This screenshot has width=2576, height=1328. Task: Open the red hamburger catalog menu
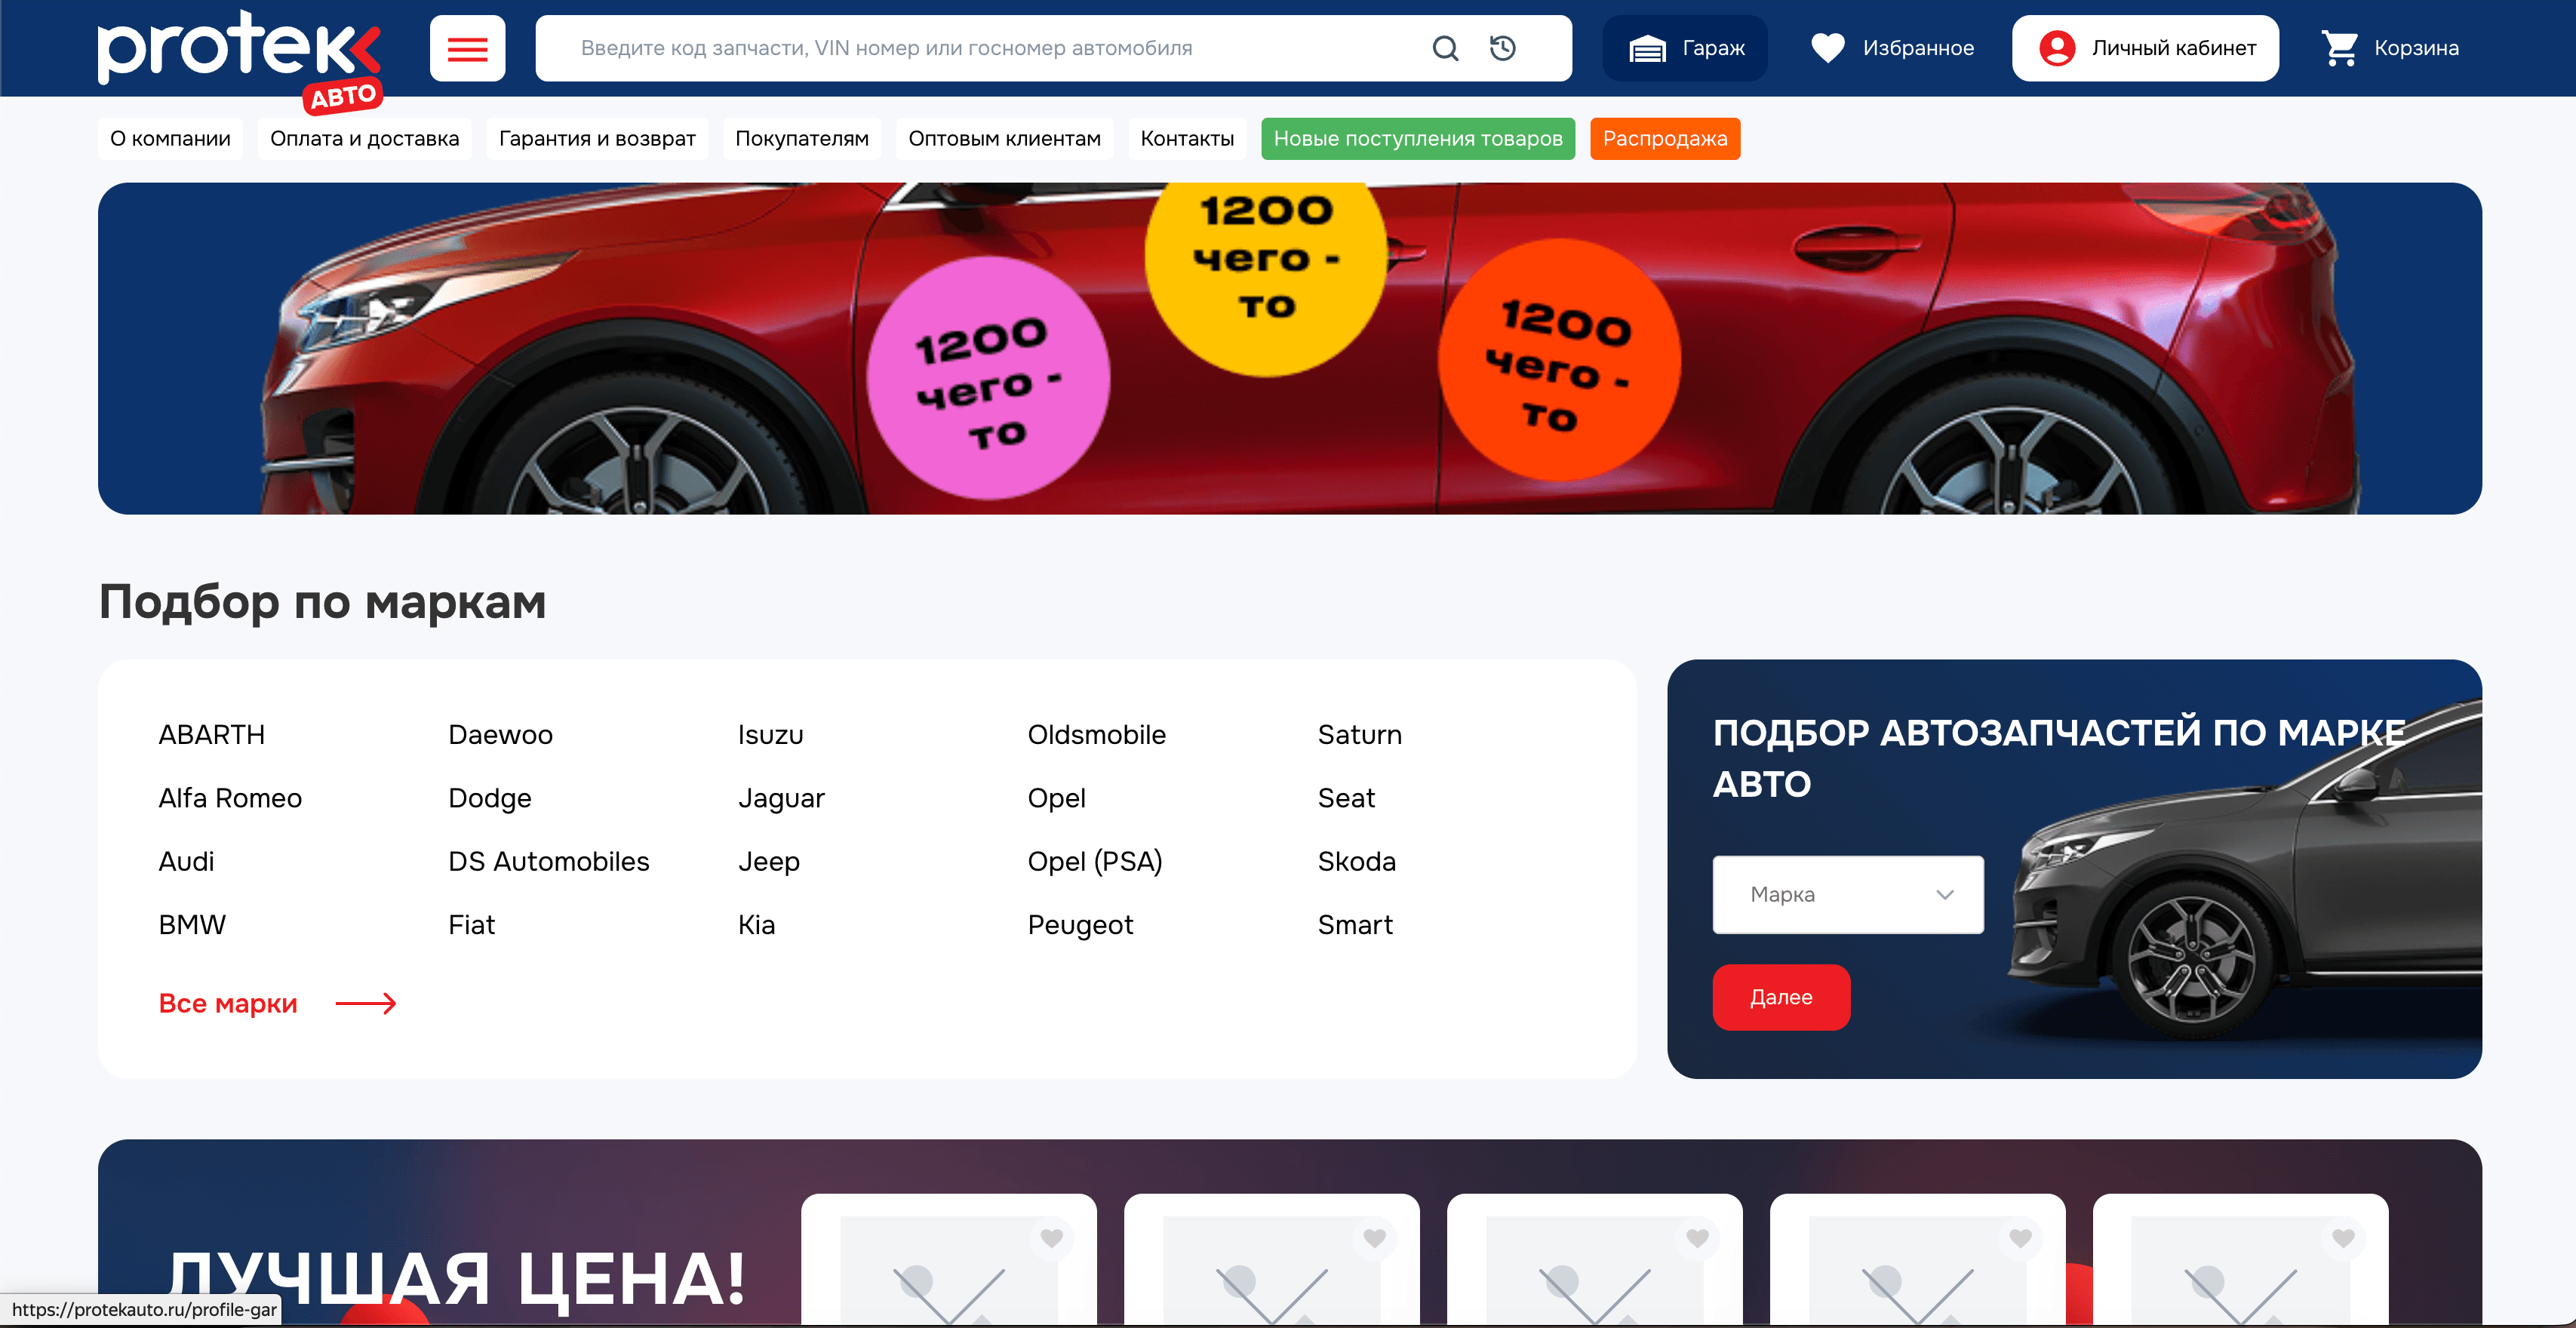click(x=467, y=48)
